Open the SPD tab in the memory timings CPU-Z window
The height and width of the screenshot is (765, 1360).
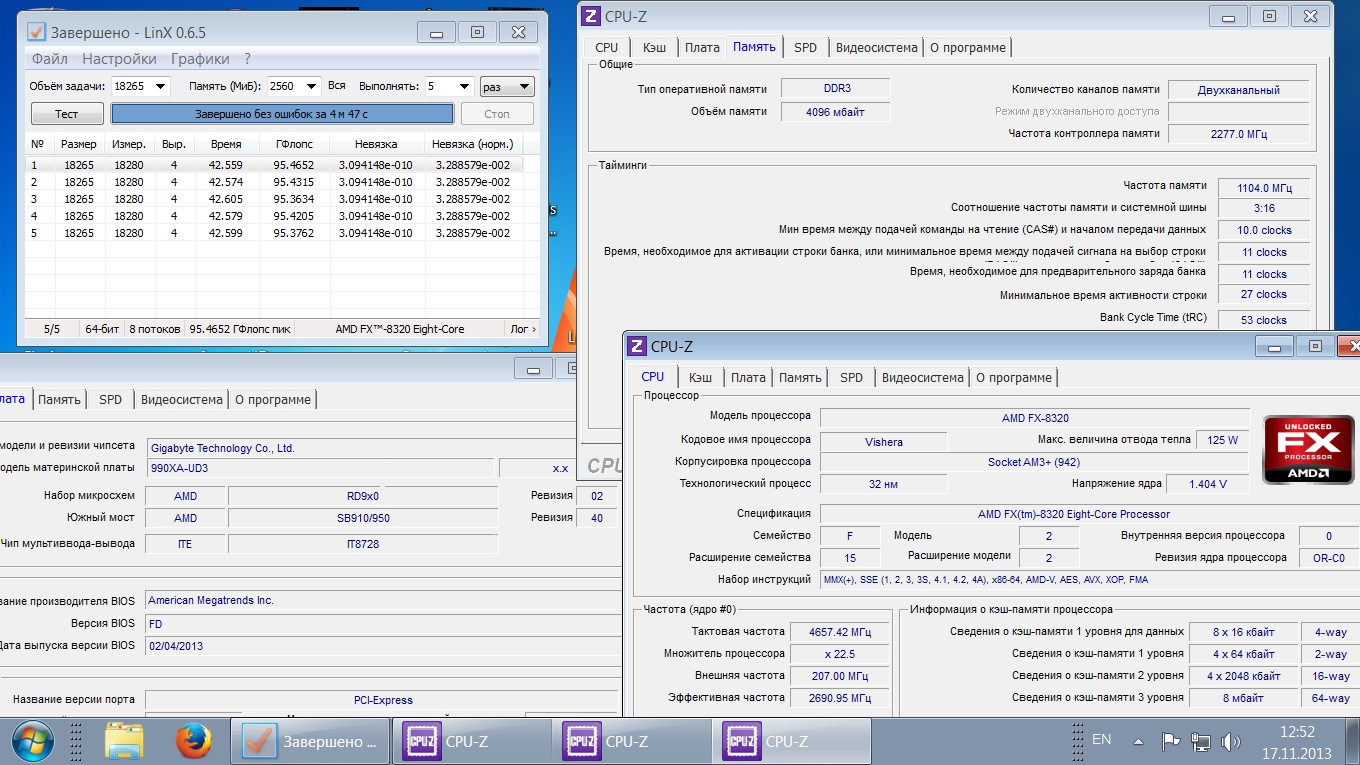click(805, 47)
